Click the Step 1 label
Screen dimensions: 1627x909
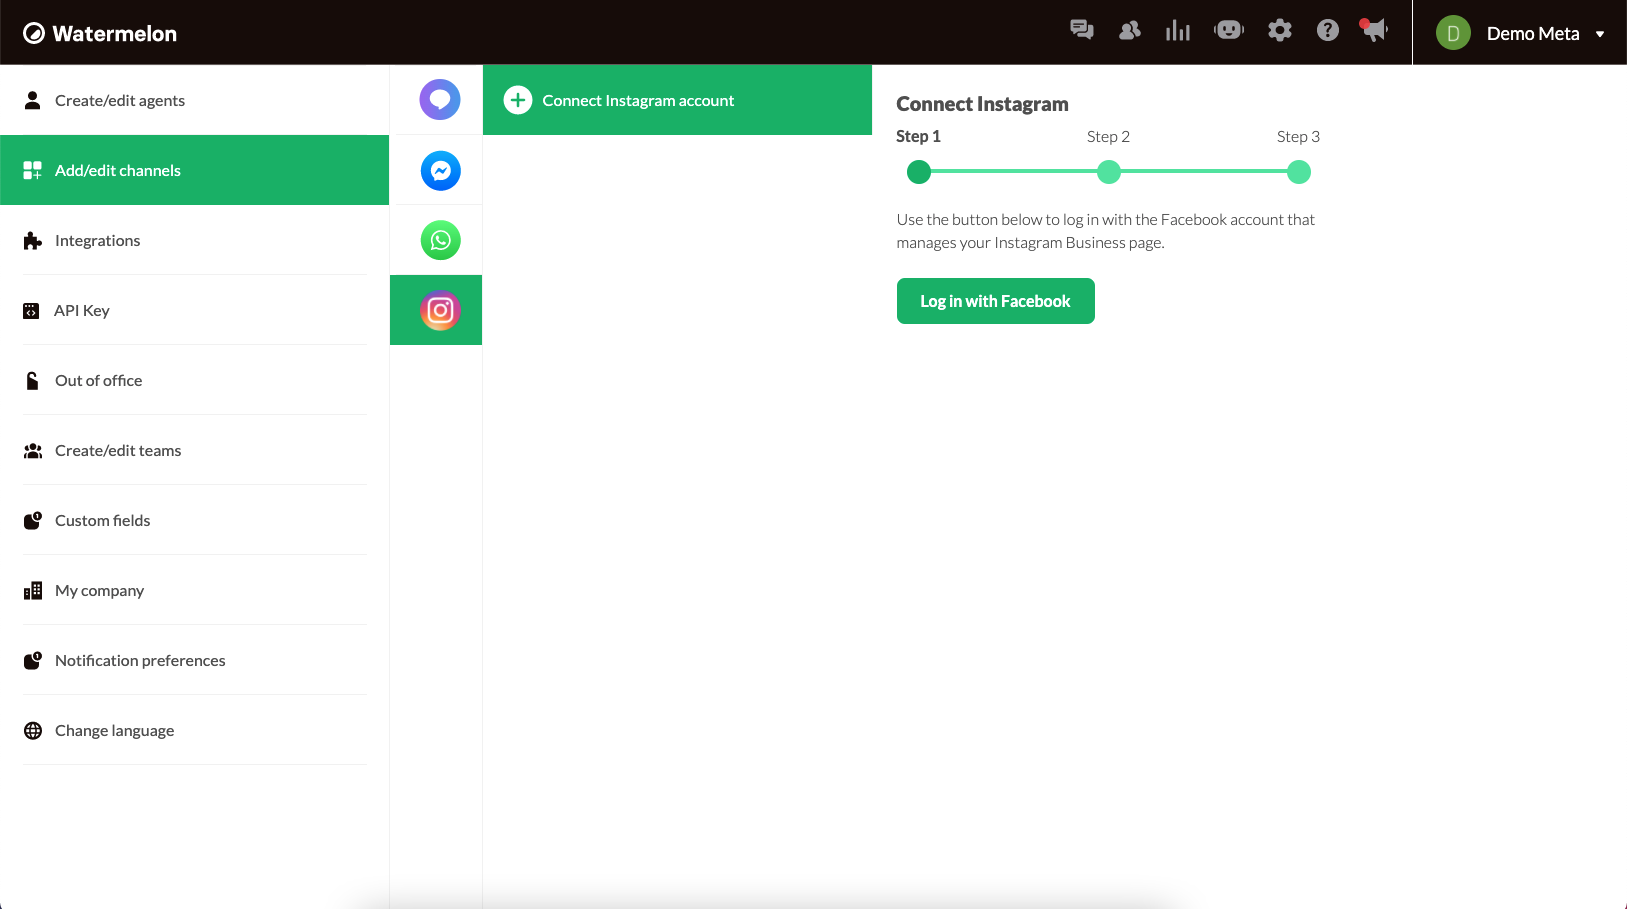click(x=918, y=136)
